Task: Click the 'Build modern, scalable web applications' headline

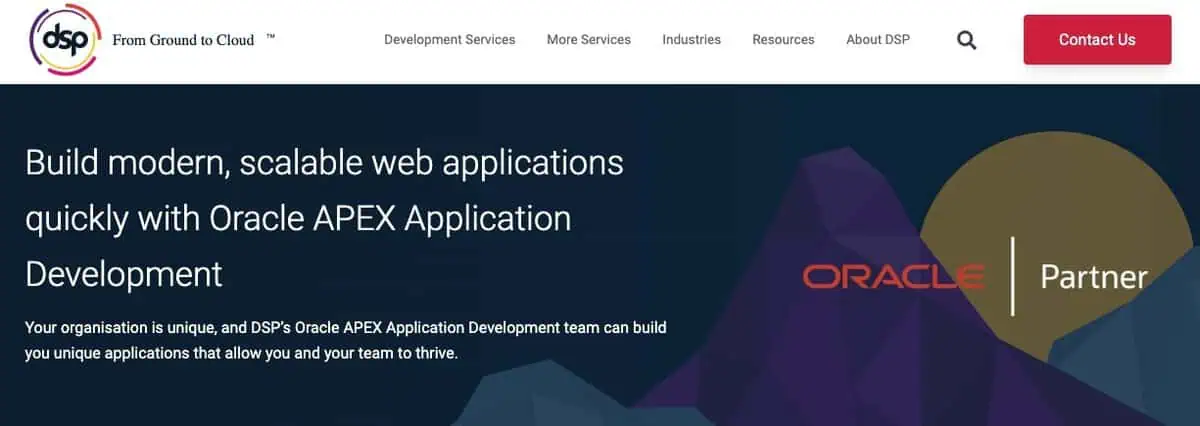Action: coord(325,217)
